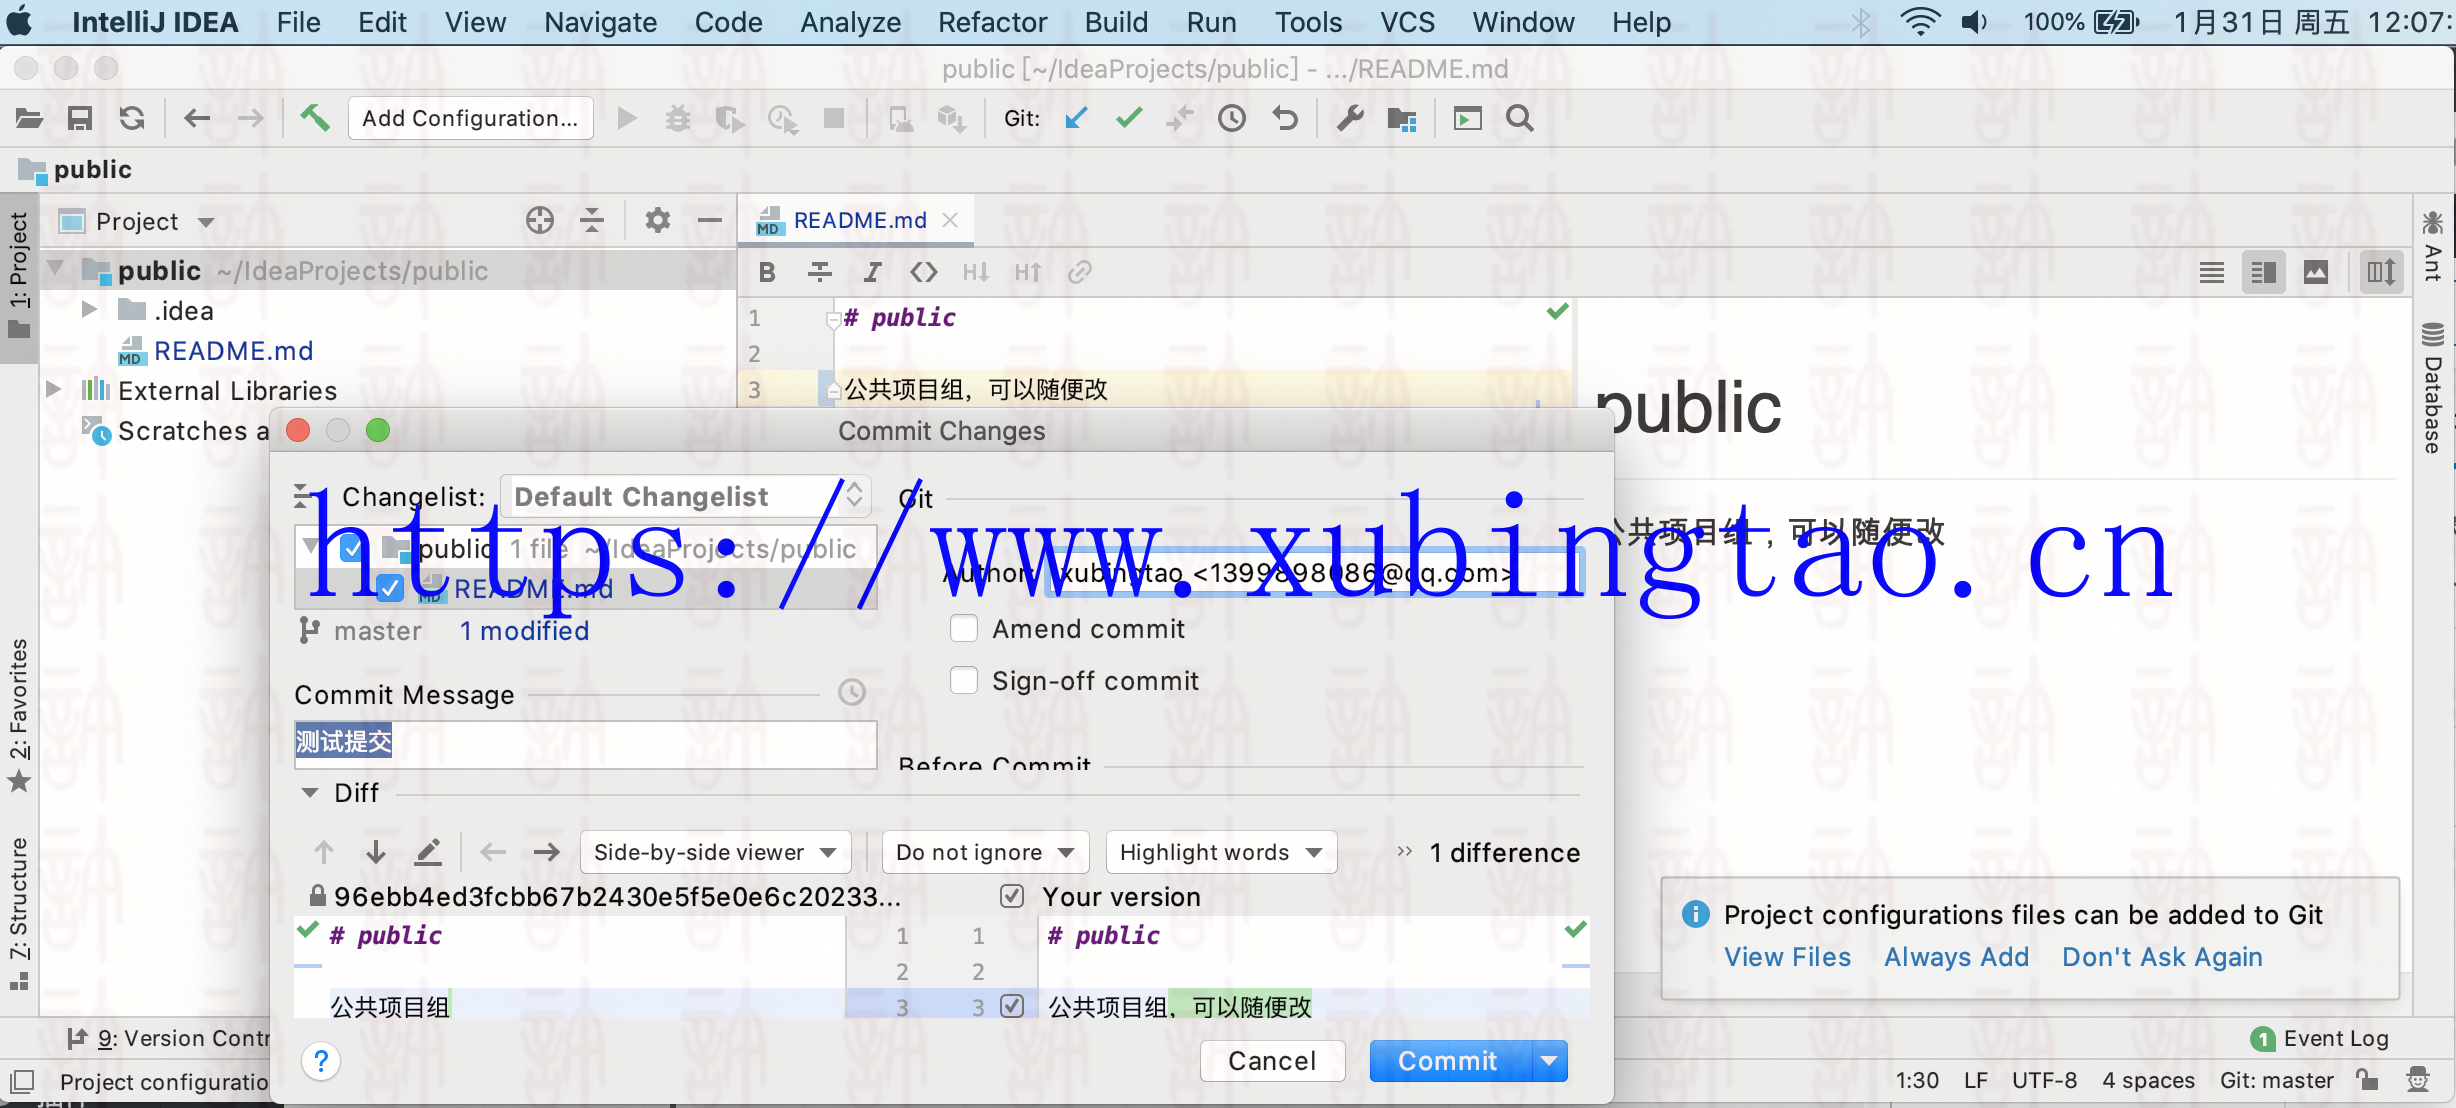Viewport: 2456px width, 1108px height.
Task: Open the Version Control tool tab
Action: click(168, 1038)
